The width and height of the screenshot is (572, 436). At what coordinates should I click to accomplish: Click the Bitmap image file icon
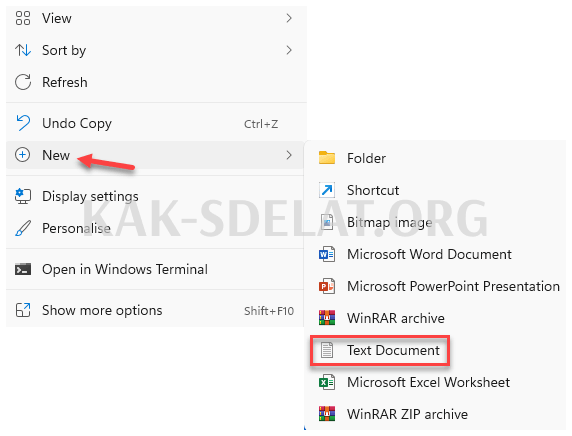click(326, 222)
